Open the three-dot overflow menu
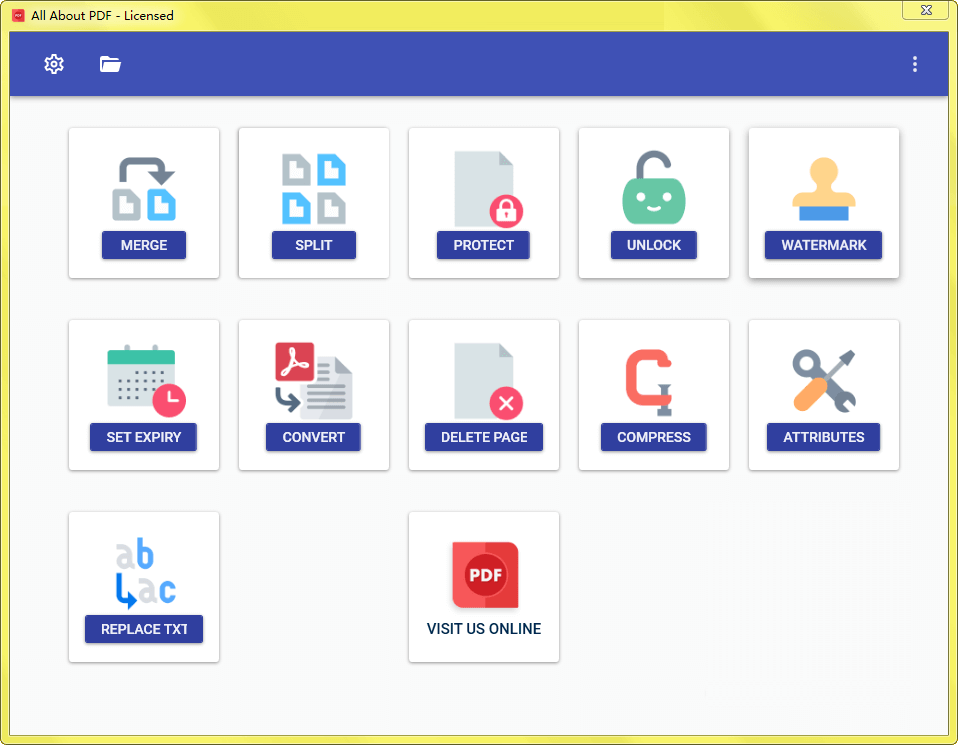Screen dimensions: 958x745 914,64
